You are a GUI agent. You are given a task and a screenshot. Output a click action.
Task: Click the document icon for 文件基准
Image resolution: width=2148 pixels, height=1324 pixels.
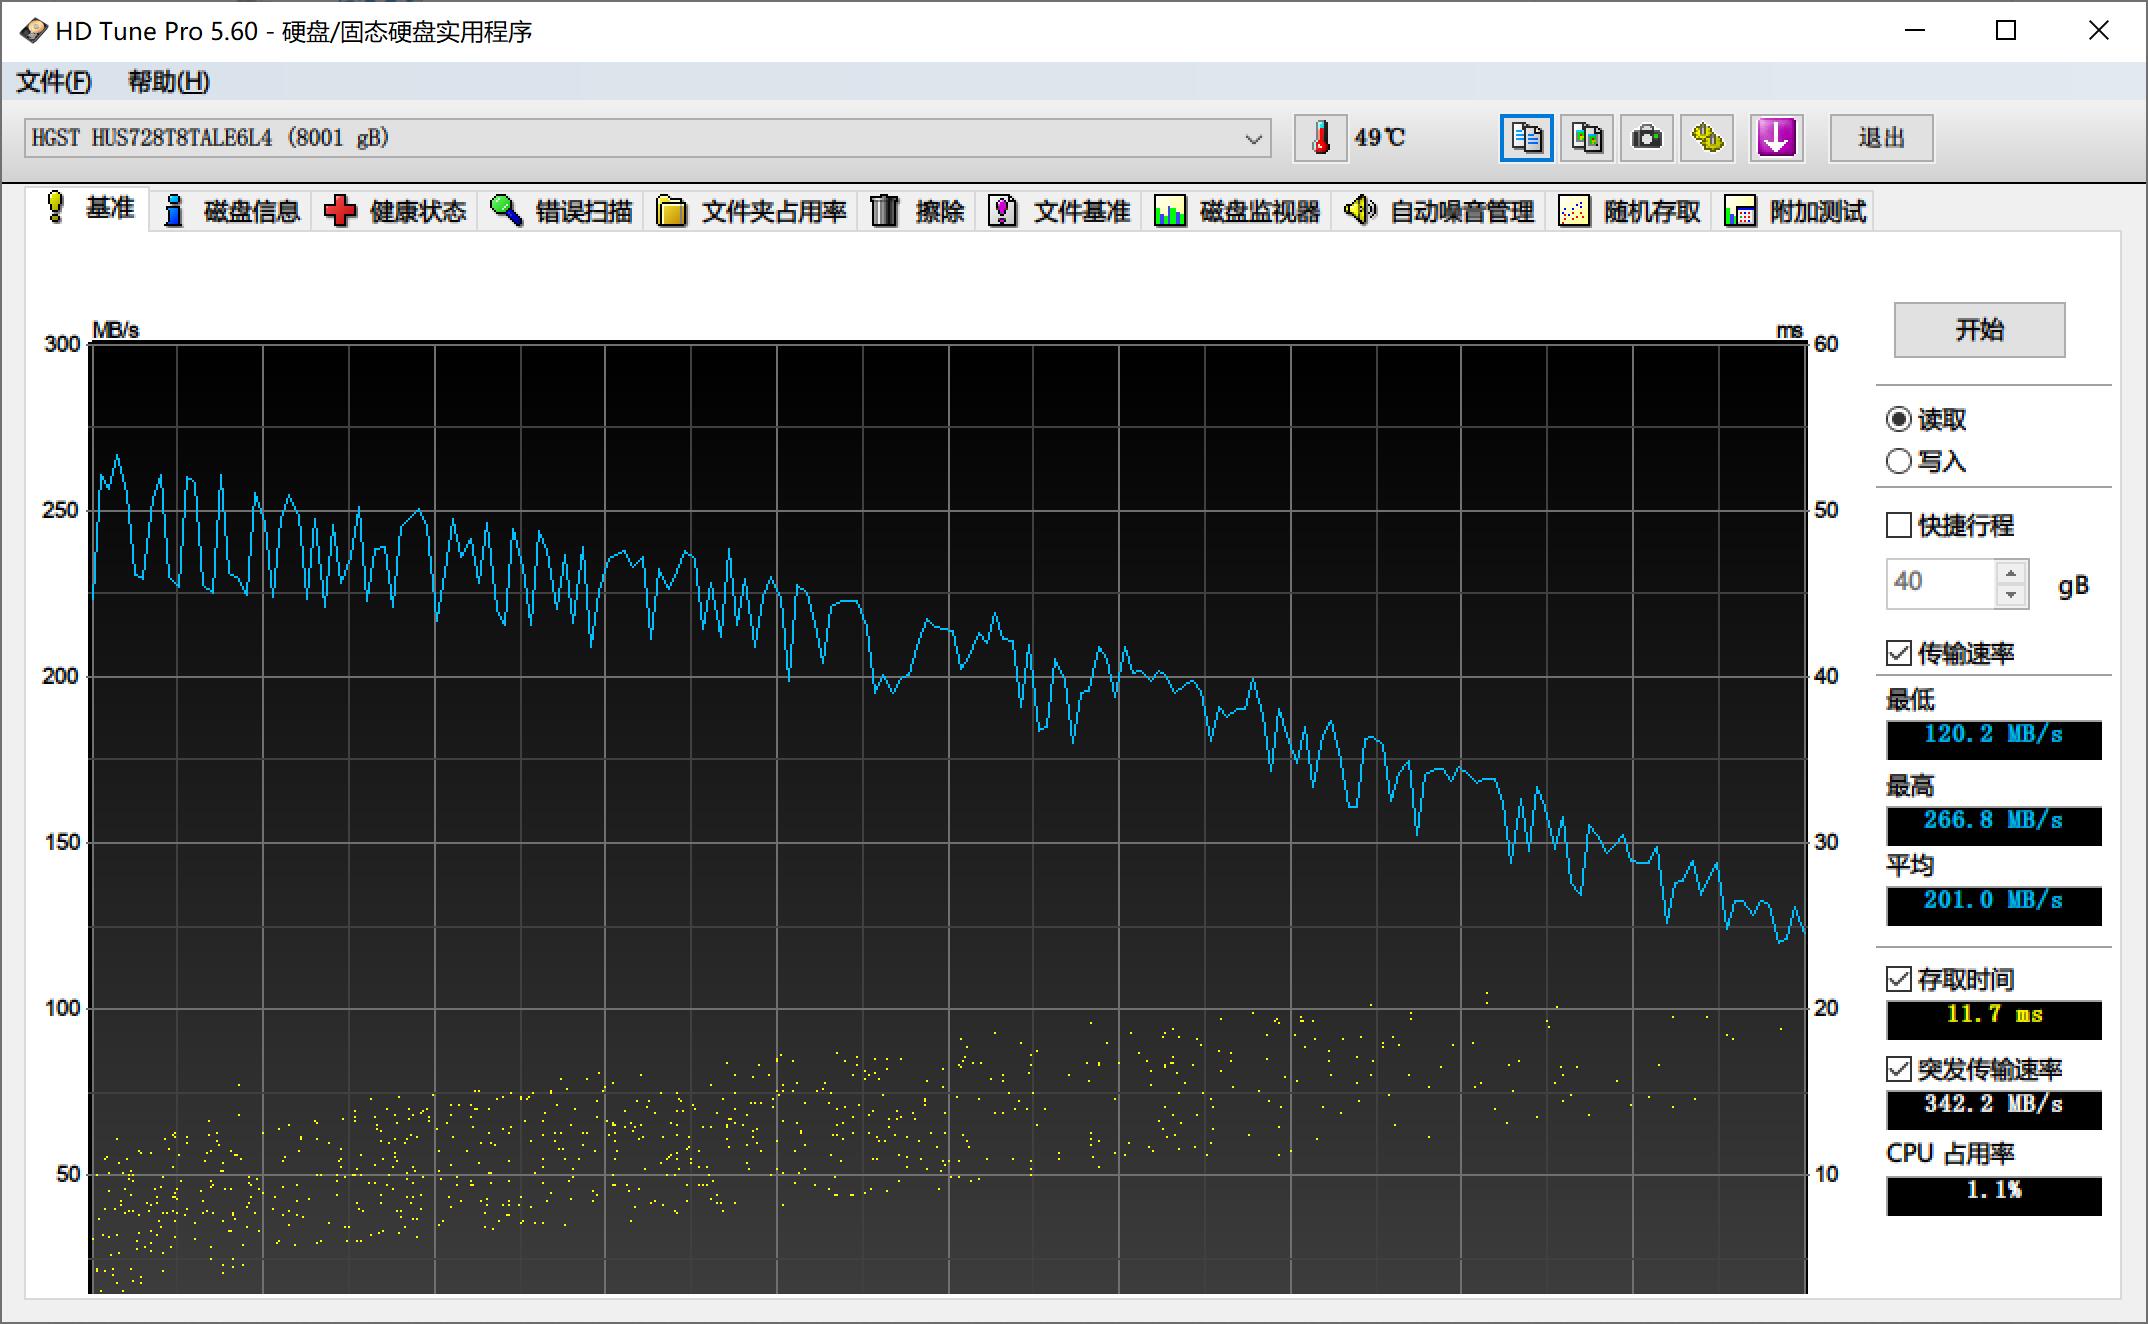pos(1002,211)
